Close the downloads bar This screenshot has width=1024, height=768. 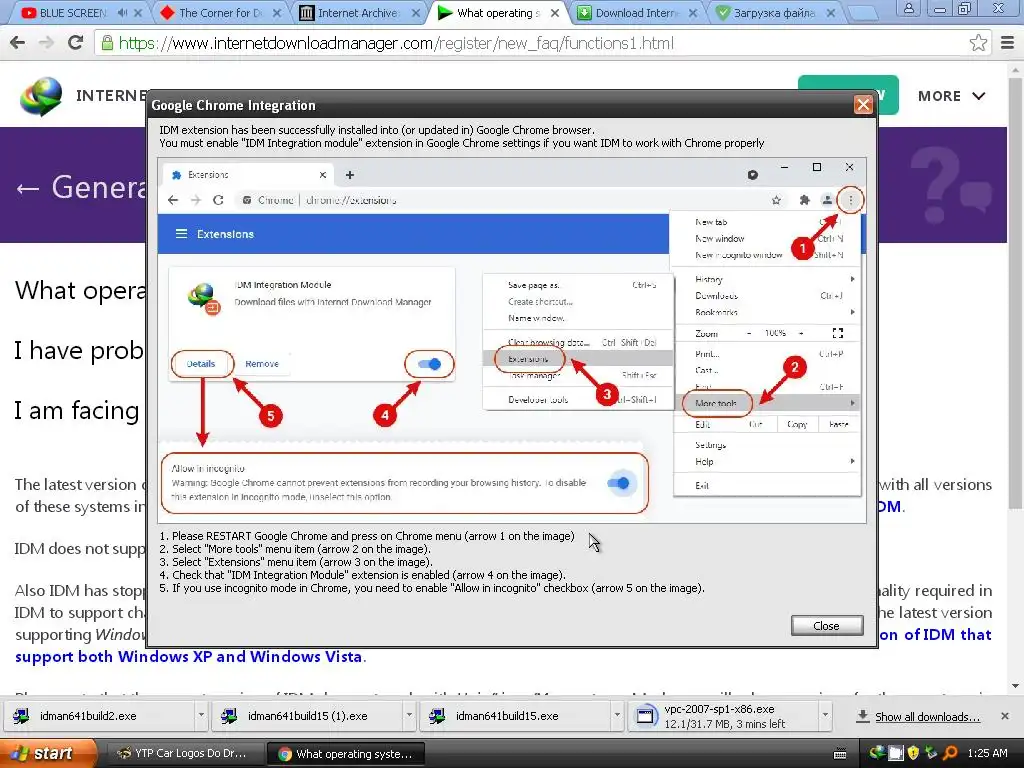[1005, 716]
